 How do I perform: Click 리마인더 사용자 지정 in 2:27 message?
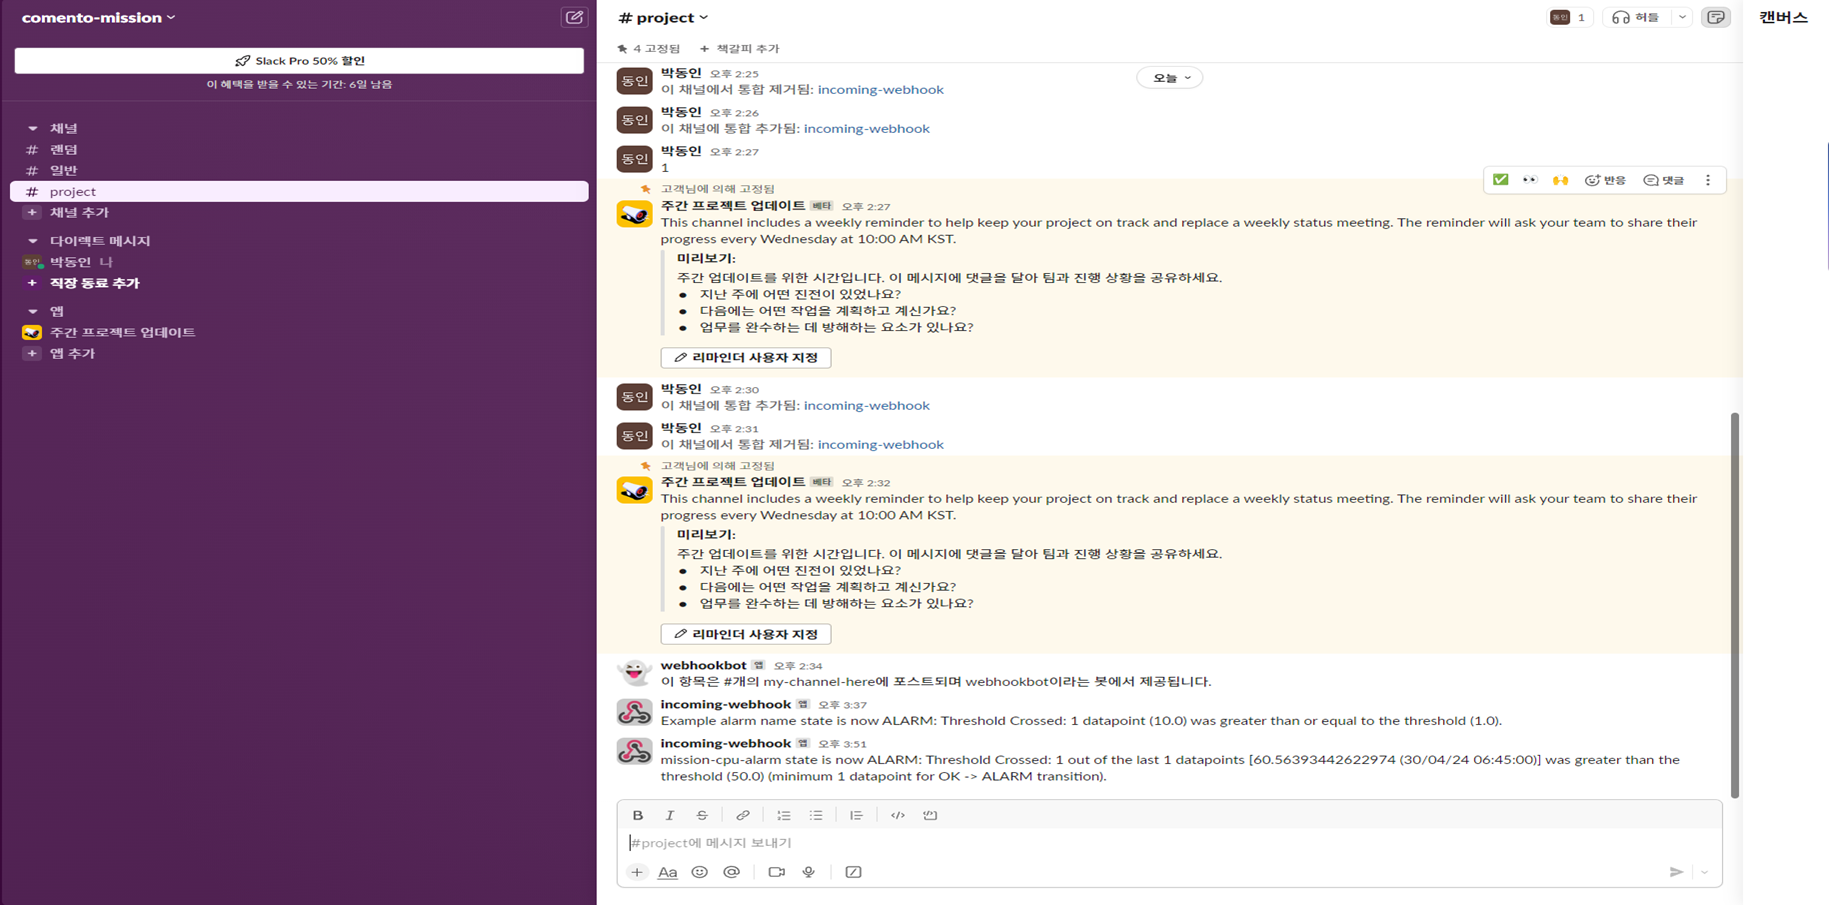(x=746, y=357)
